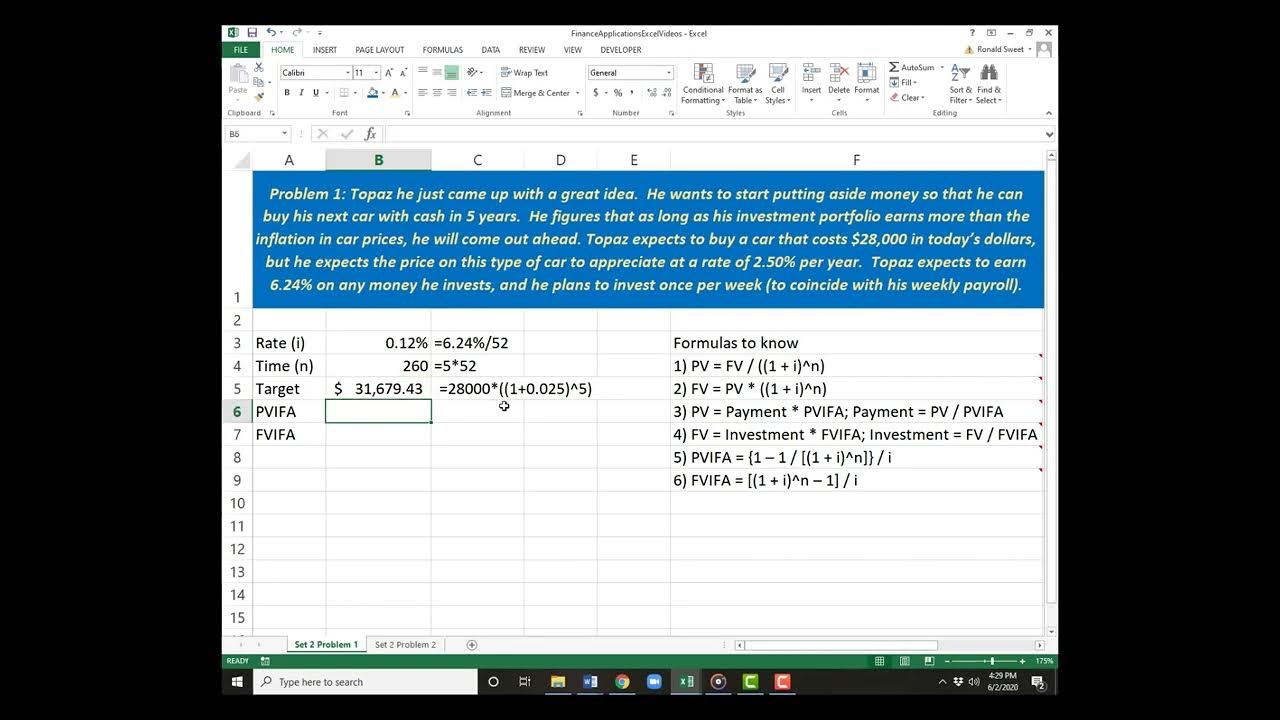Viewport: 1280px width, 720px height.
Task: Click the Increase Indent icon
Action: click(x=485, y=92)
